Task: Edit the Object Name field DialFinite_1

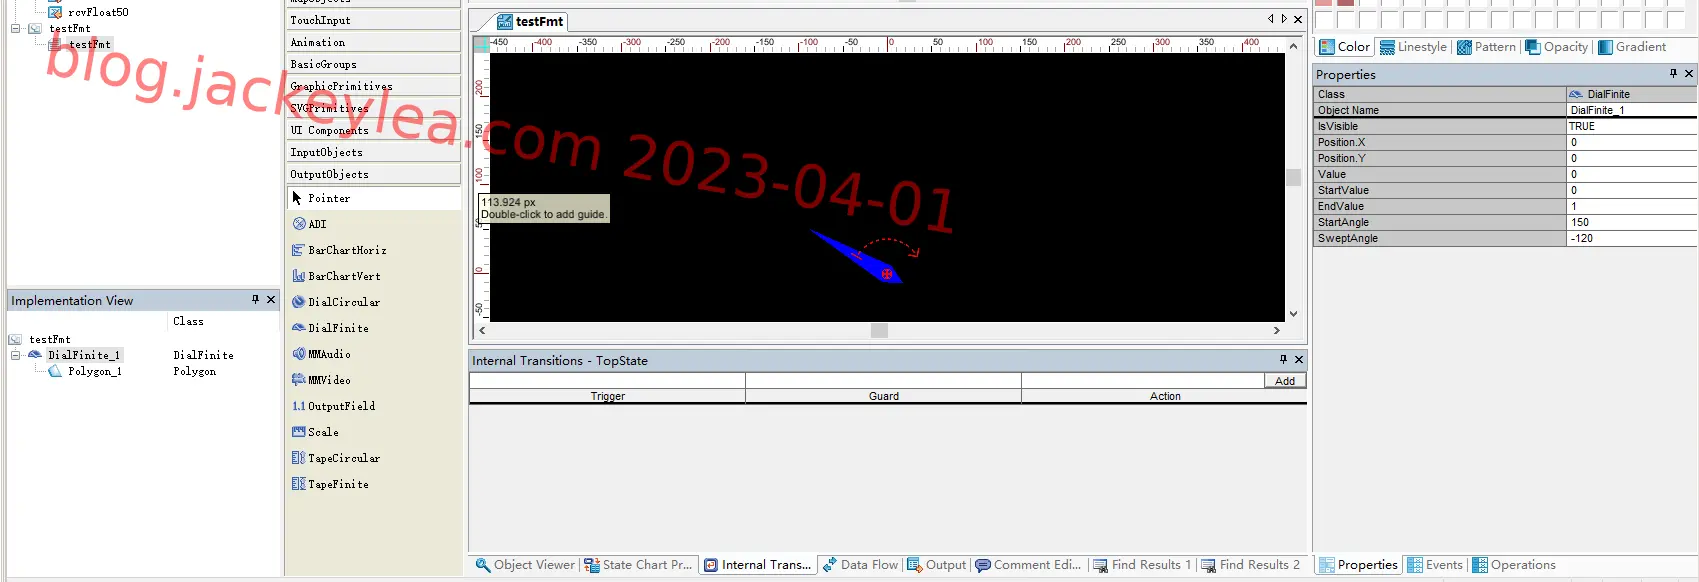Action: 1631,110
